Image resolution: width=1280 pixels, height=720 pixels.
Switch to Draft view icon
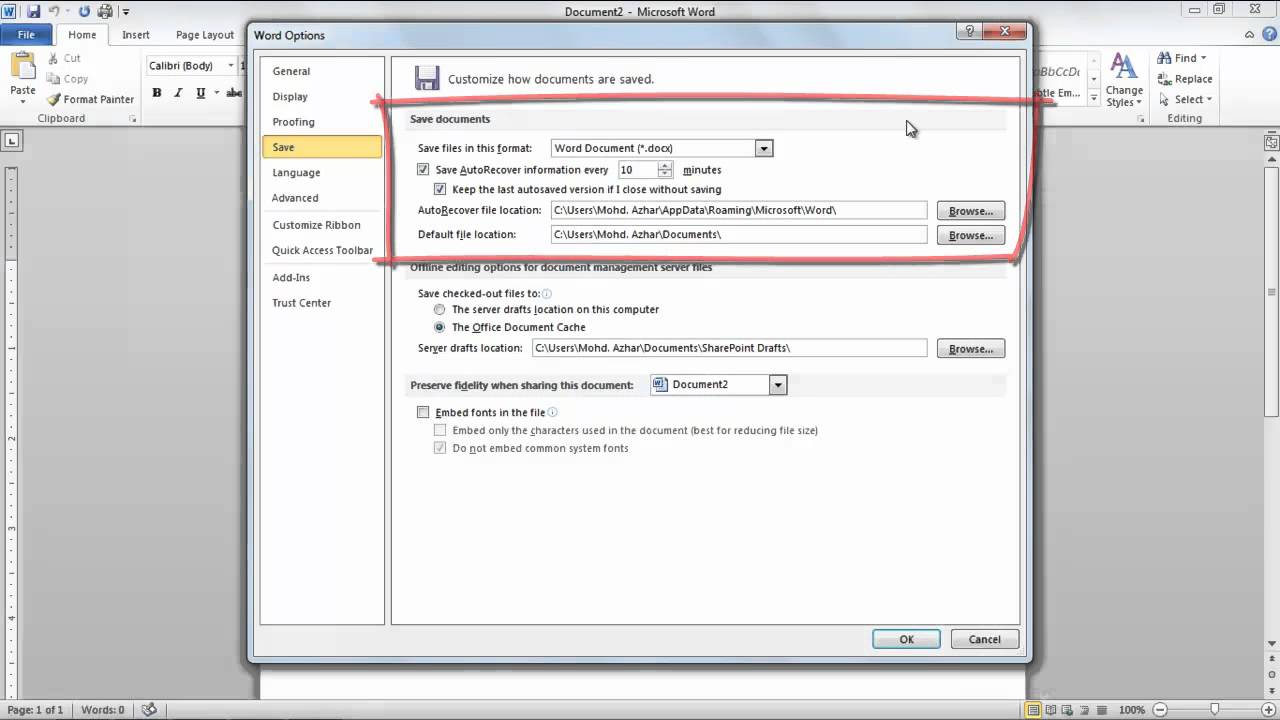tap(1104, 710)
